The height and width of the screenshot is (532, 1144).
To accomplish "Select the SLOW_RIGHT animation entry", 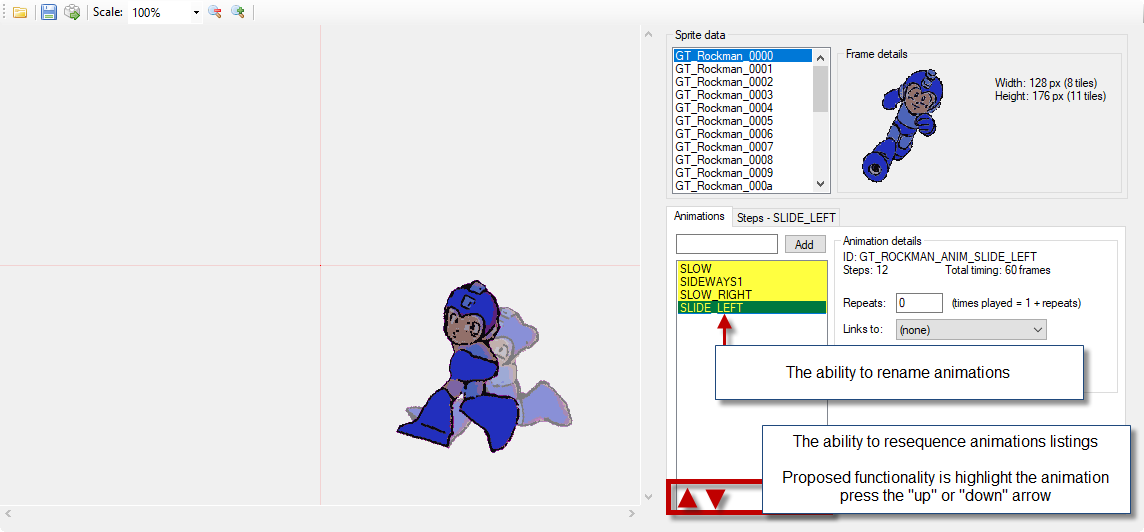I will 715,295.
